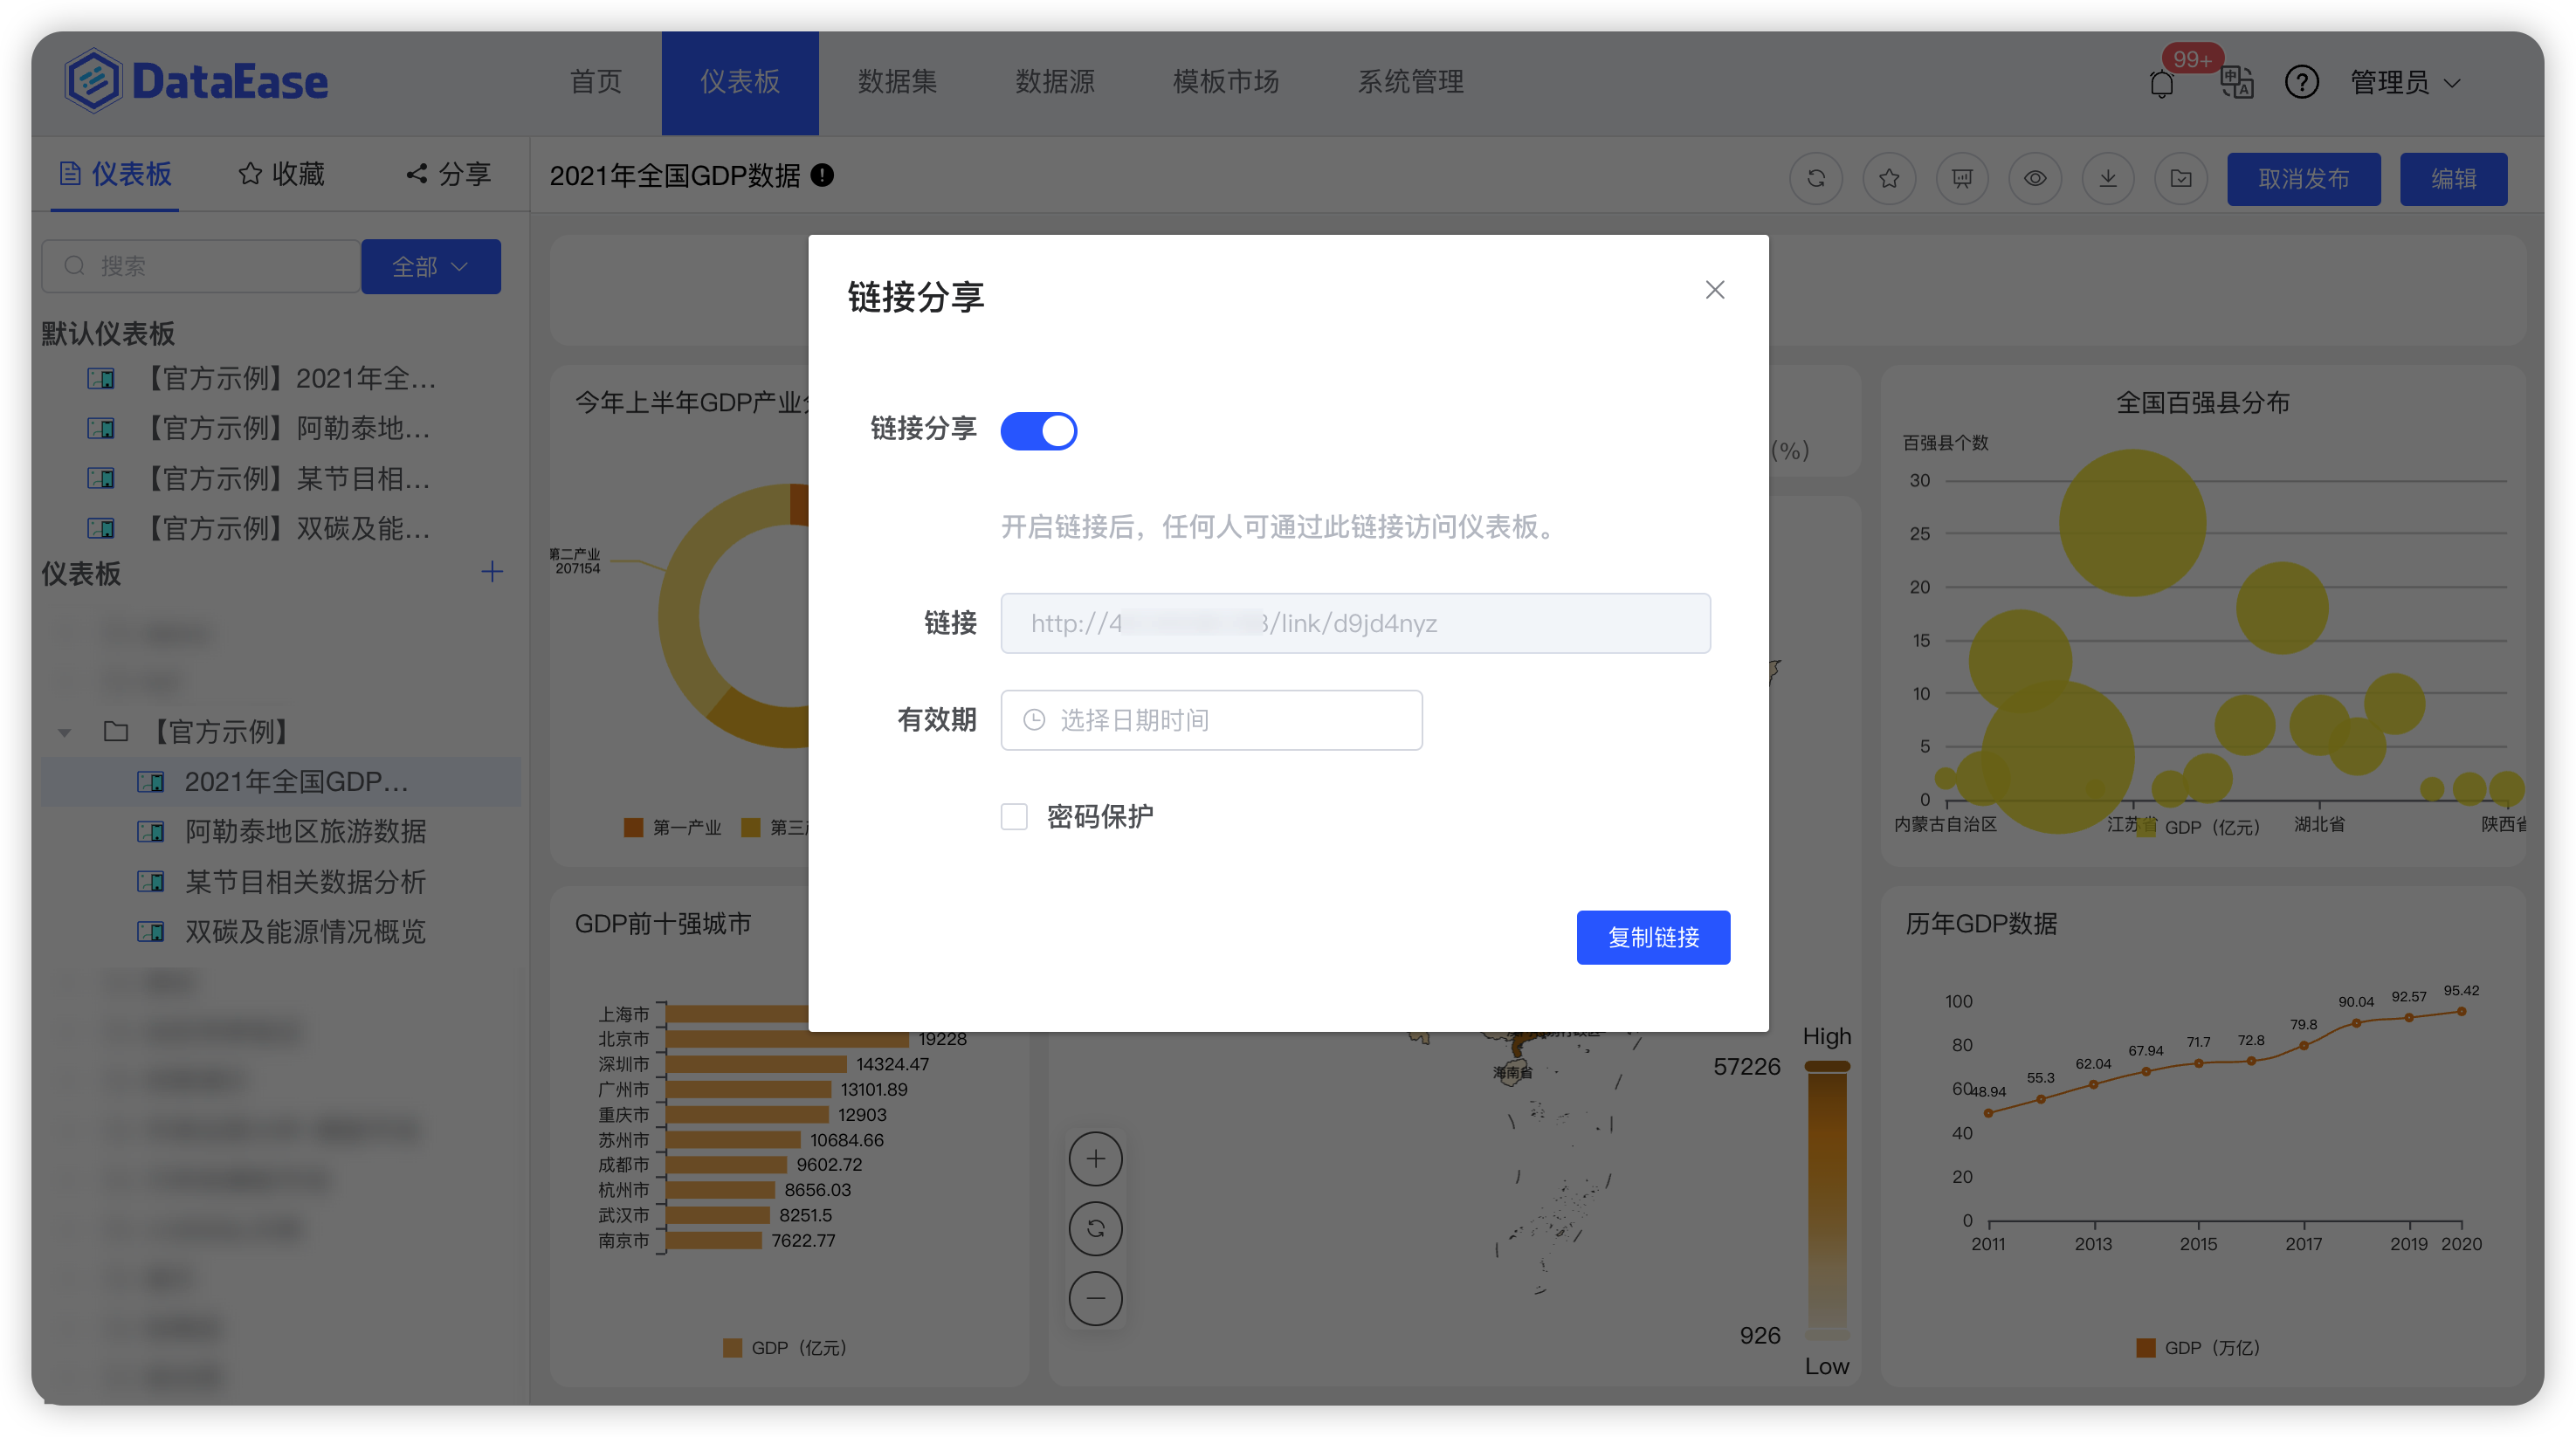This screenshot has height=1437, width=2576.
Task: Check the 密码保护 checkbox
Action: (x=1014, y=817)
